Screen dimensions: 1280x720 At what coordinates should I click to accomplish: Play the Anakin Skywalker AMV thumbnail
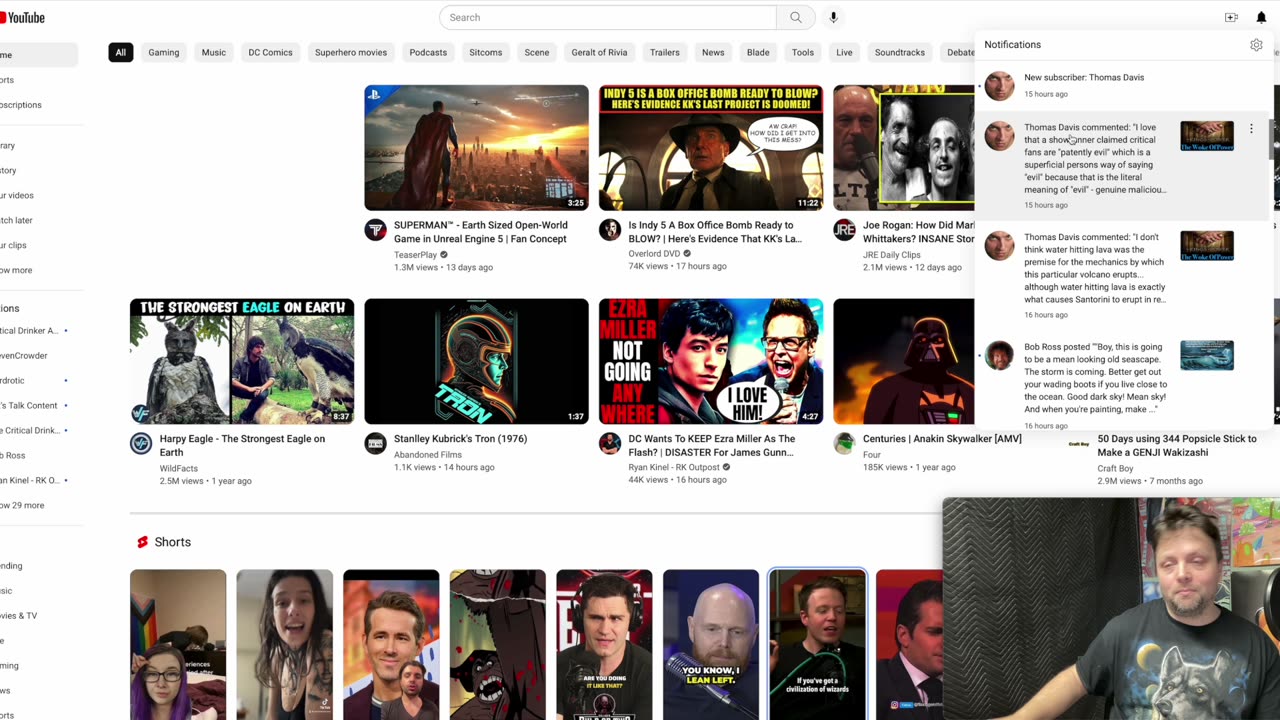(904, 361)
